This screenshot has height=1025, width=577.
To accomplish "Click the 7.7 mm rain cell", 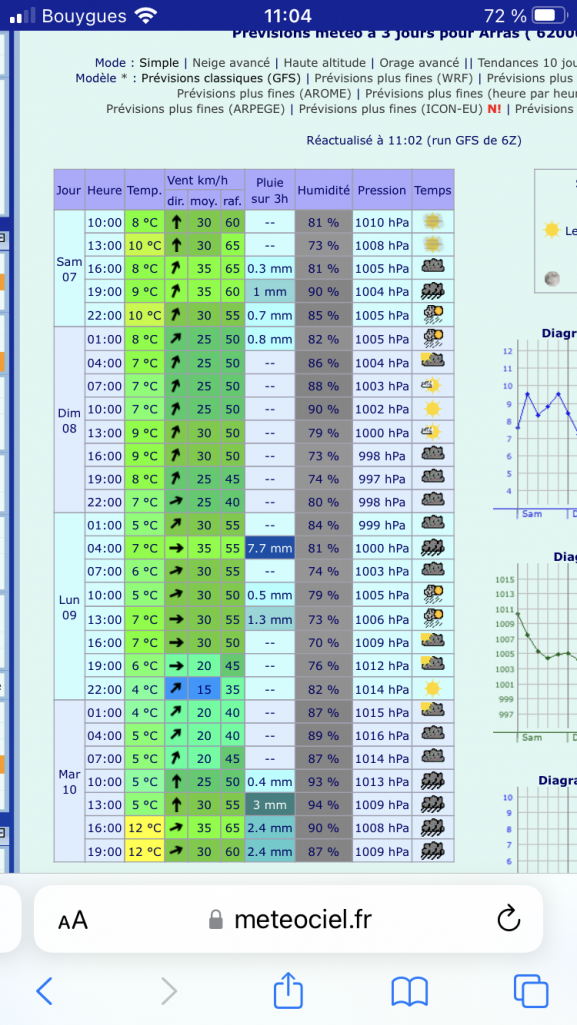I will click(270, 548).
